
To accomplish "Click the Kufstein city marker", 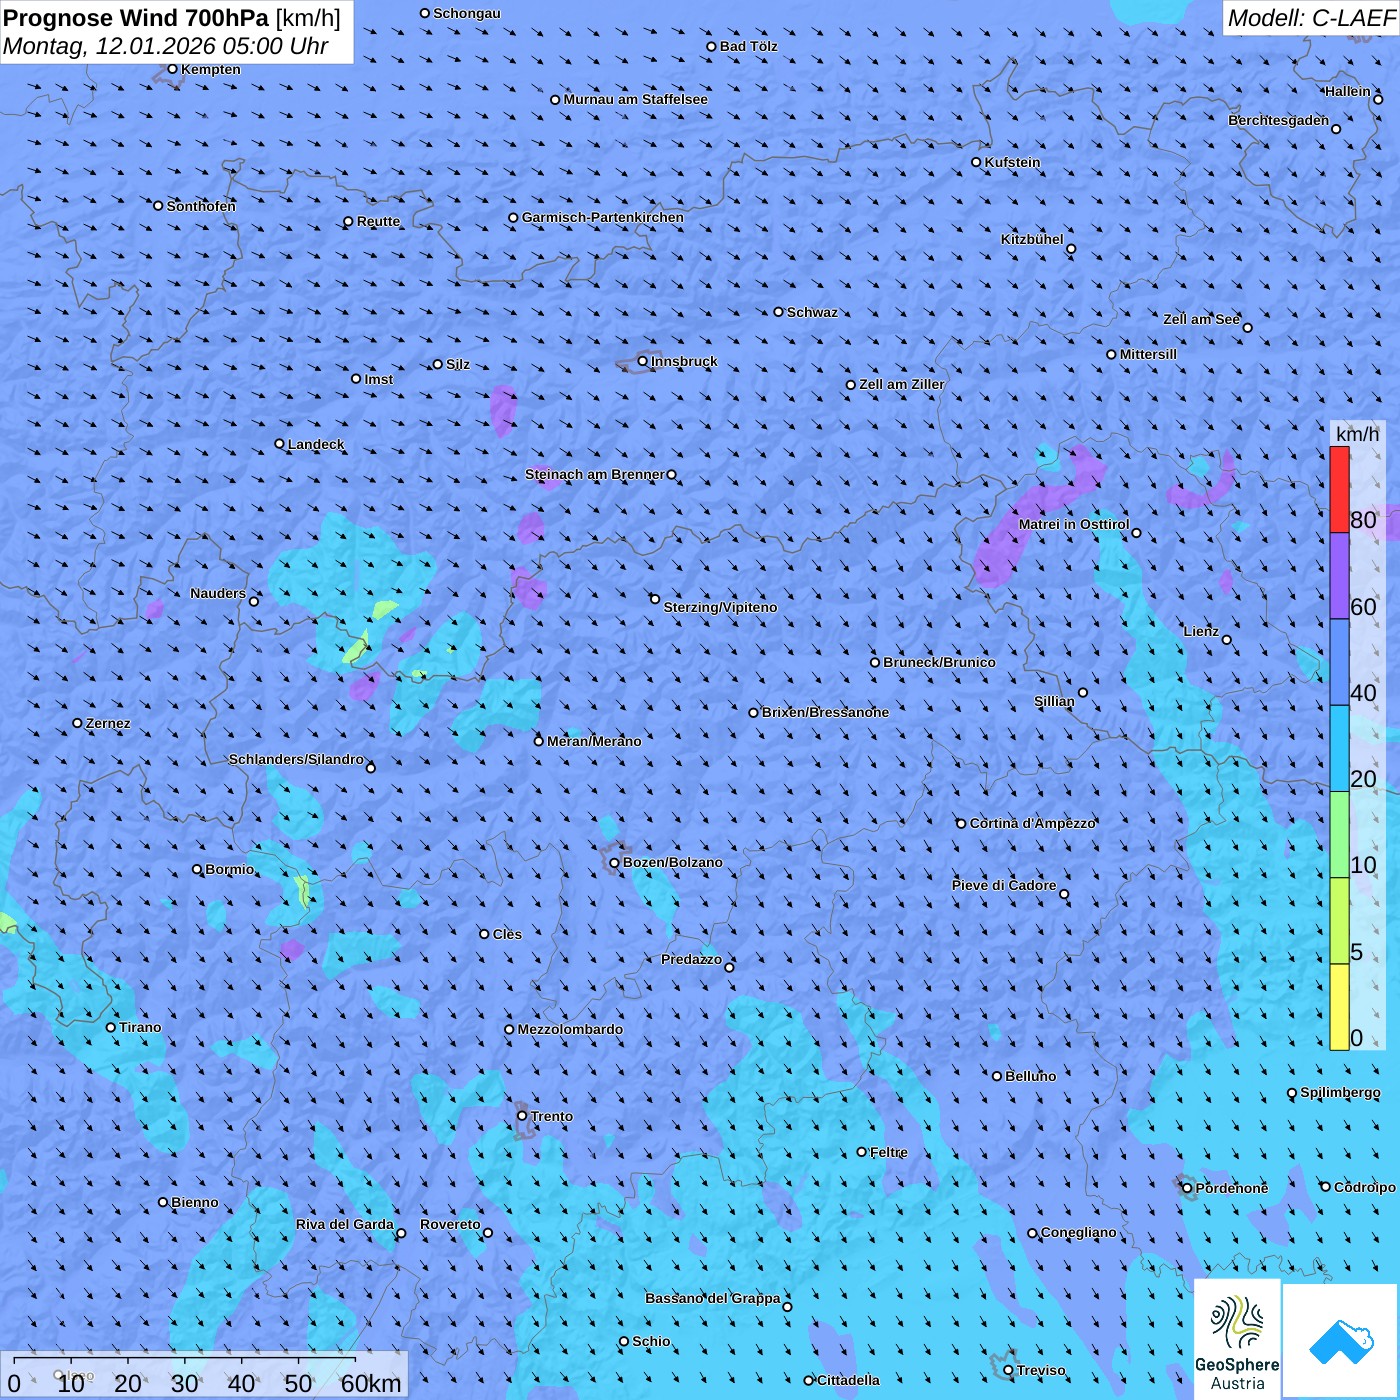I will pyautogui.click(x=976, y=162).
